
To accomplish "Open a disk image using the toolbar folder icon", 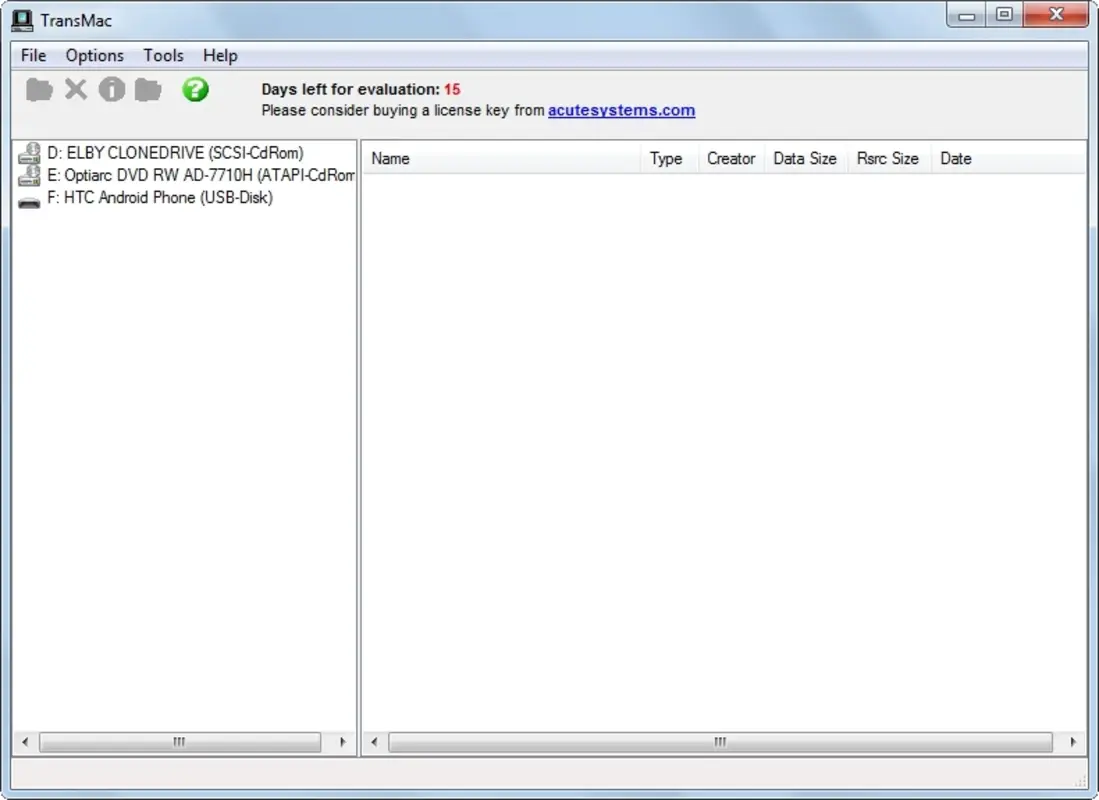I will click(x=38, y=89).
